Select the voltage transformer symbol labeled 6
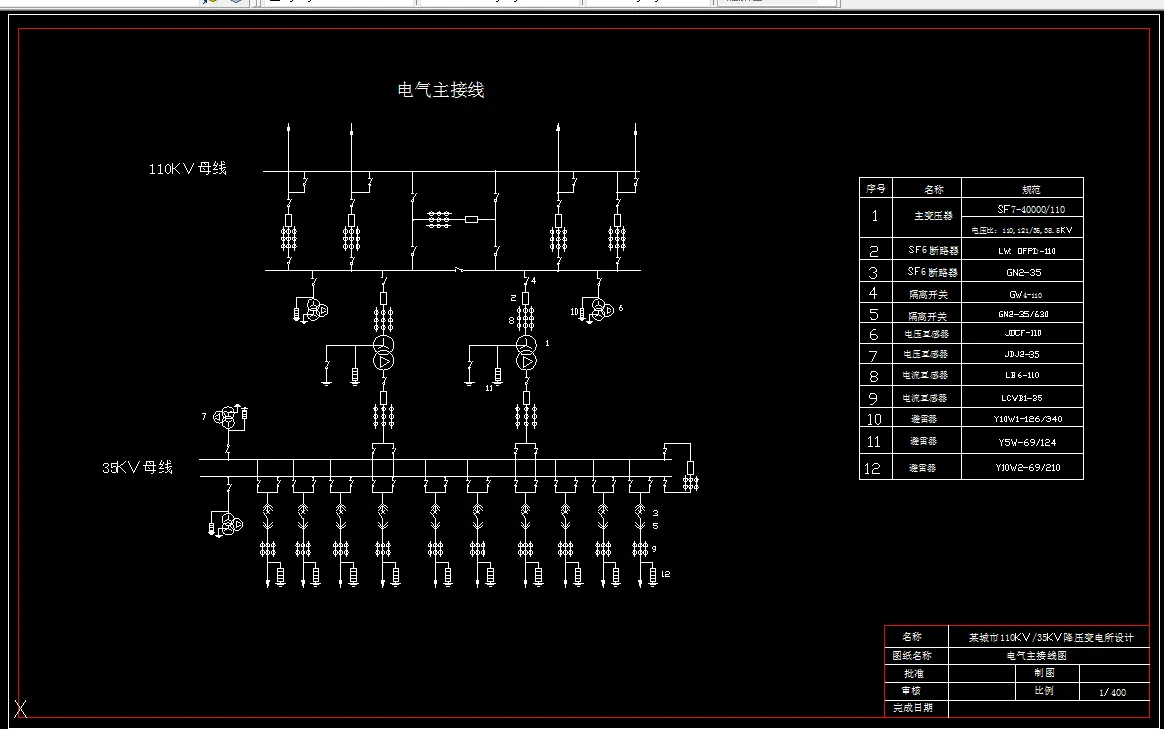1164x729 pixels. pos(600,311)
